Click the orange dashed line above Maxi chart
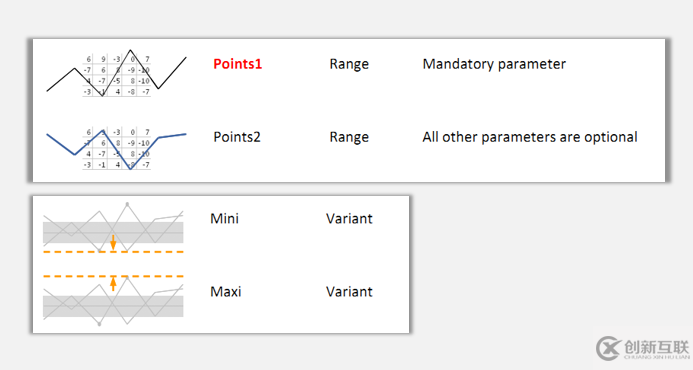 [x=113, y=276]
